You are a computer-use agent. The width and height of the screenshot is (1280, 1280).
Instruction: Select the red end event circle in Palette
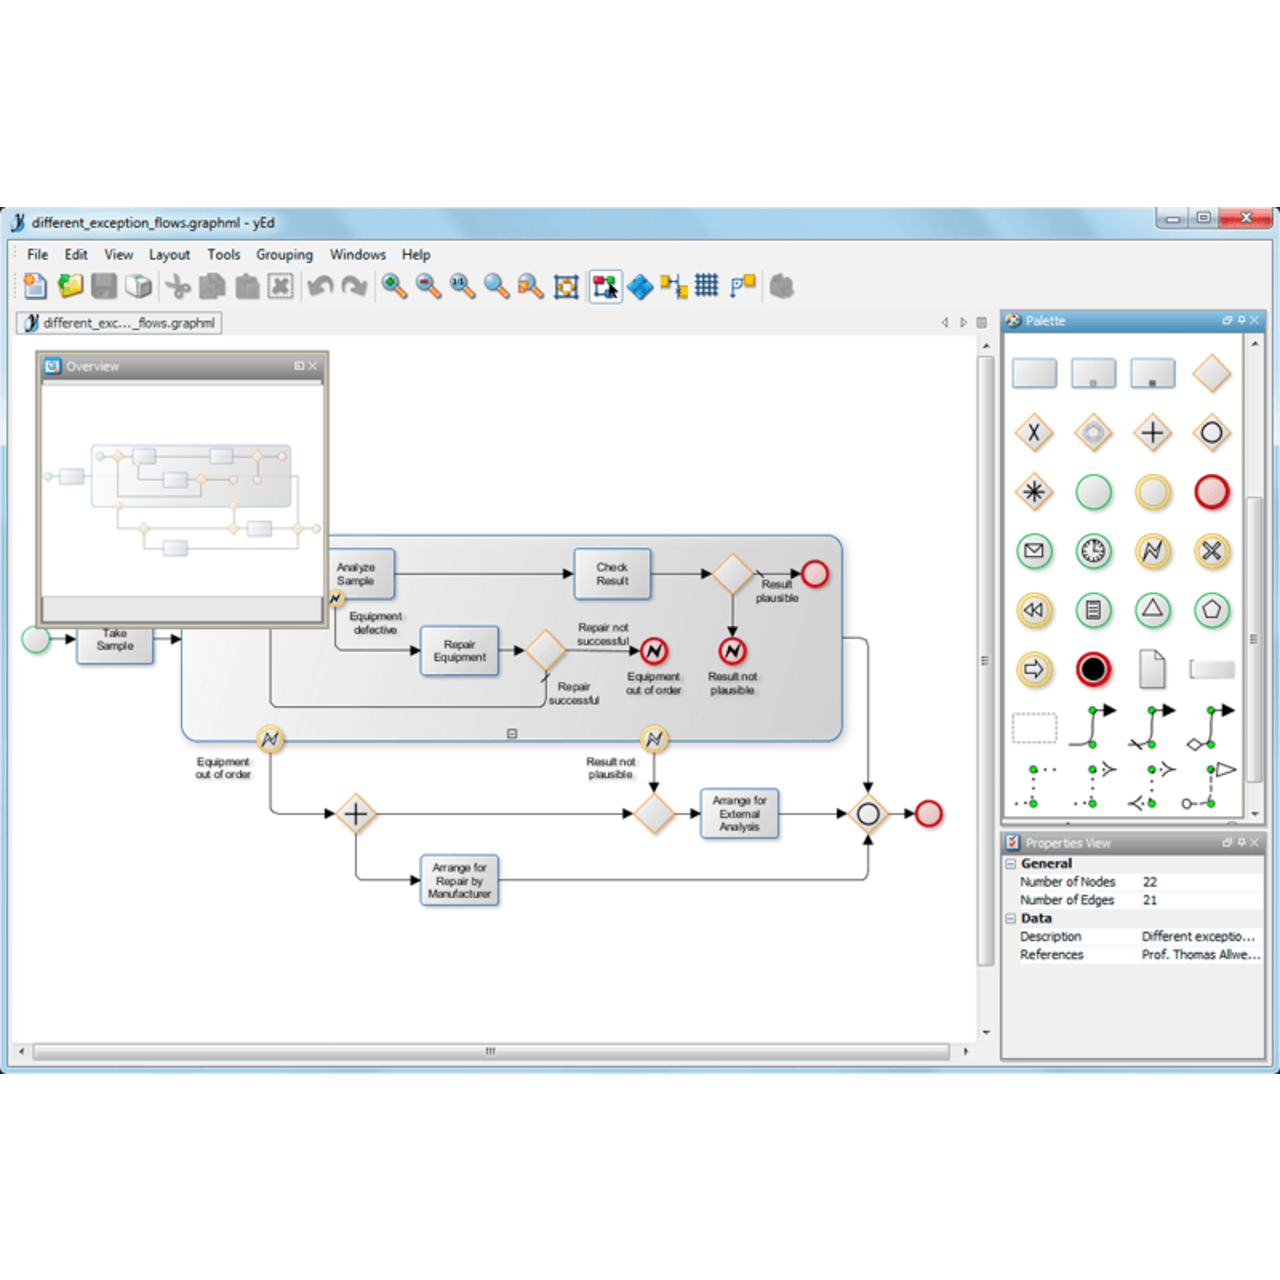1211,492
